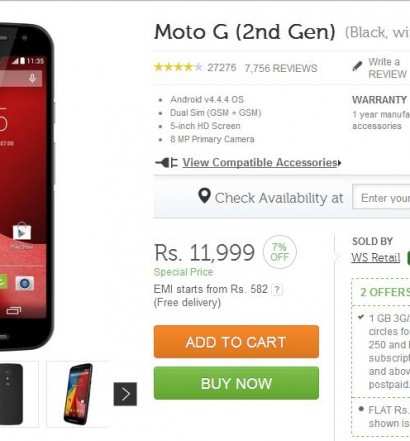Open the WS Retail seller link

click(375, 258)
